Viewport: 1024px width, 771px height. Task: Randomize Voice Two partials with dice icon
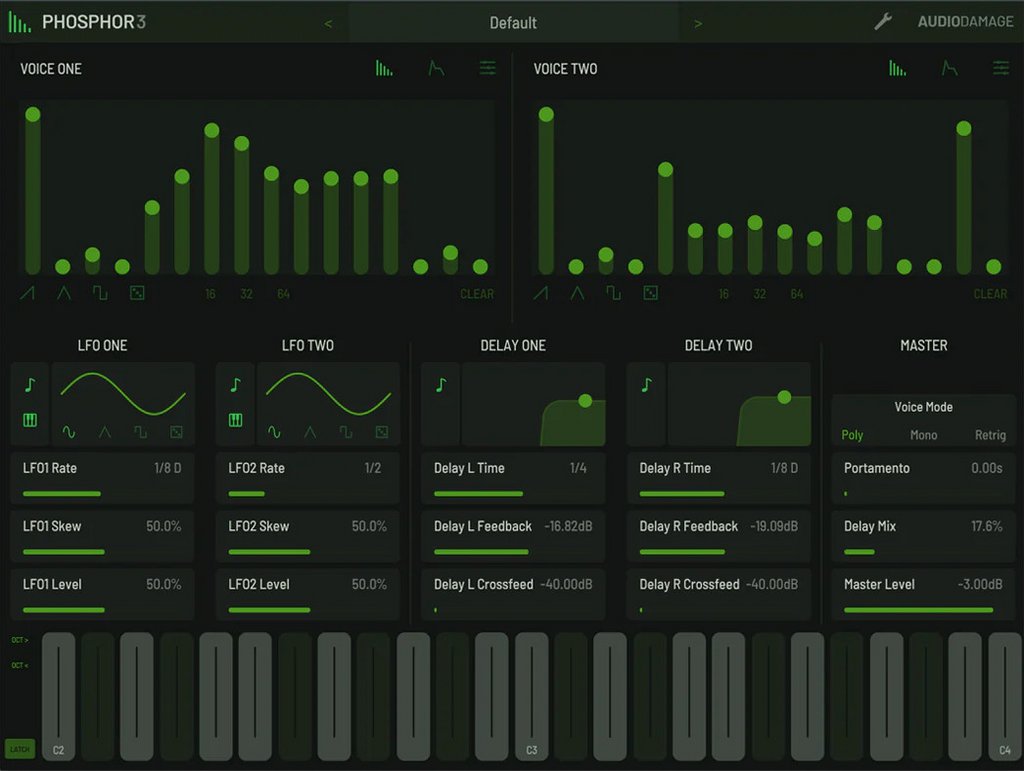coord(650,293)
